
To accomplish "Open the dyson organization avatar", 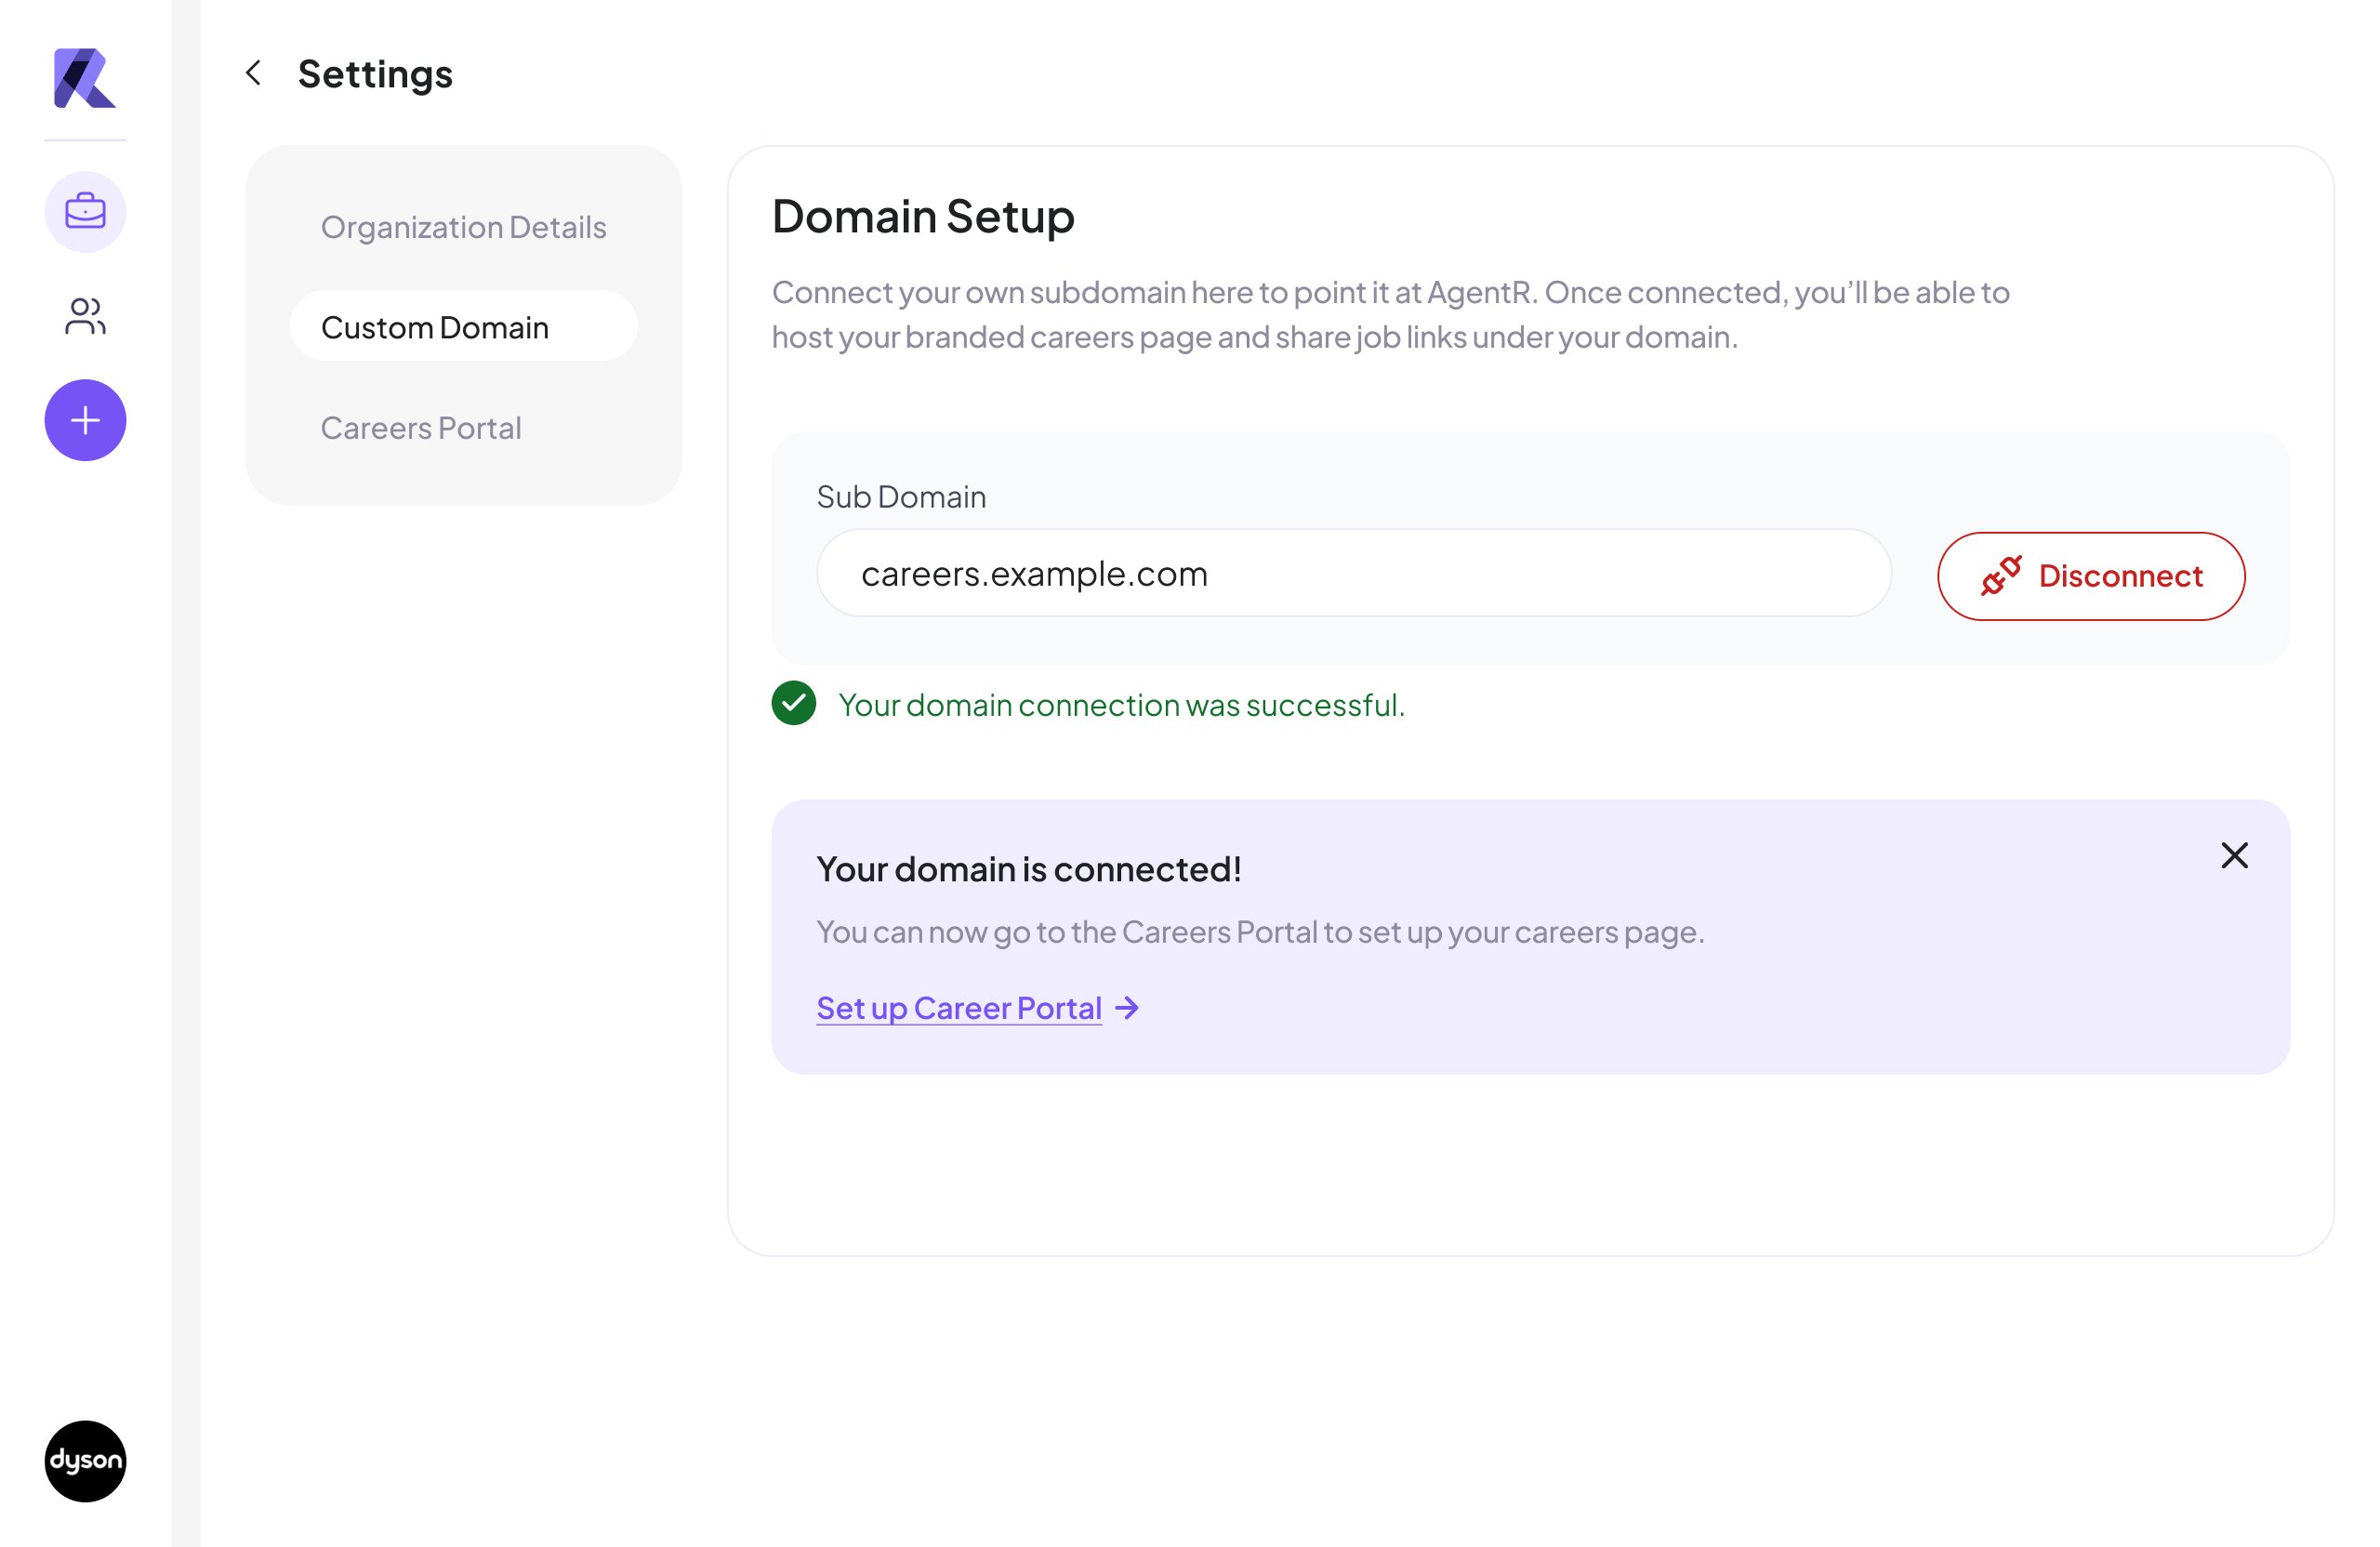I will pyautogui.click(x=85, y=1461).
